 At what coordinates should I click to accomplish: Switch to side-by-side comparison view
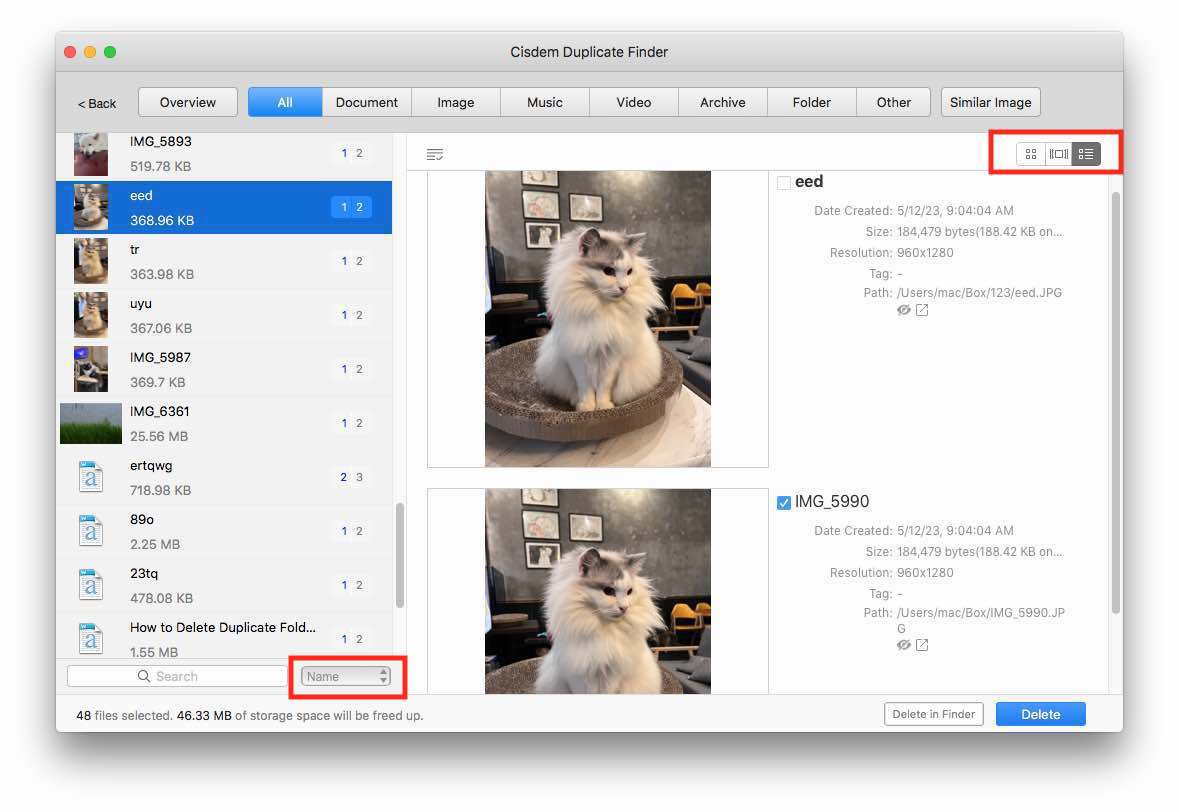1058,154
